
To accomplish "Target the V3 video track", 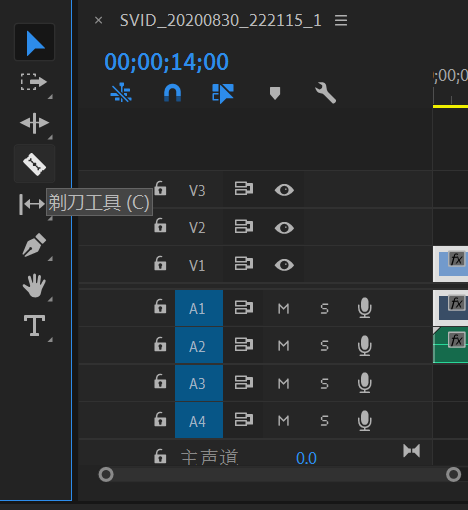I will (197, 190).
